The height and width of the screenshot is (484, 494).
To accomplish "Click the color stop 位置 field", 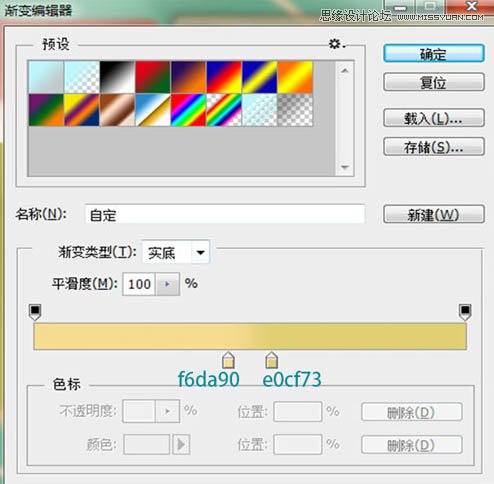I will [x=298, y=444].
